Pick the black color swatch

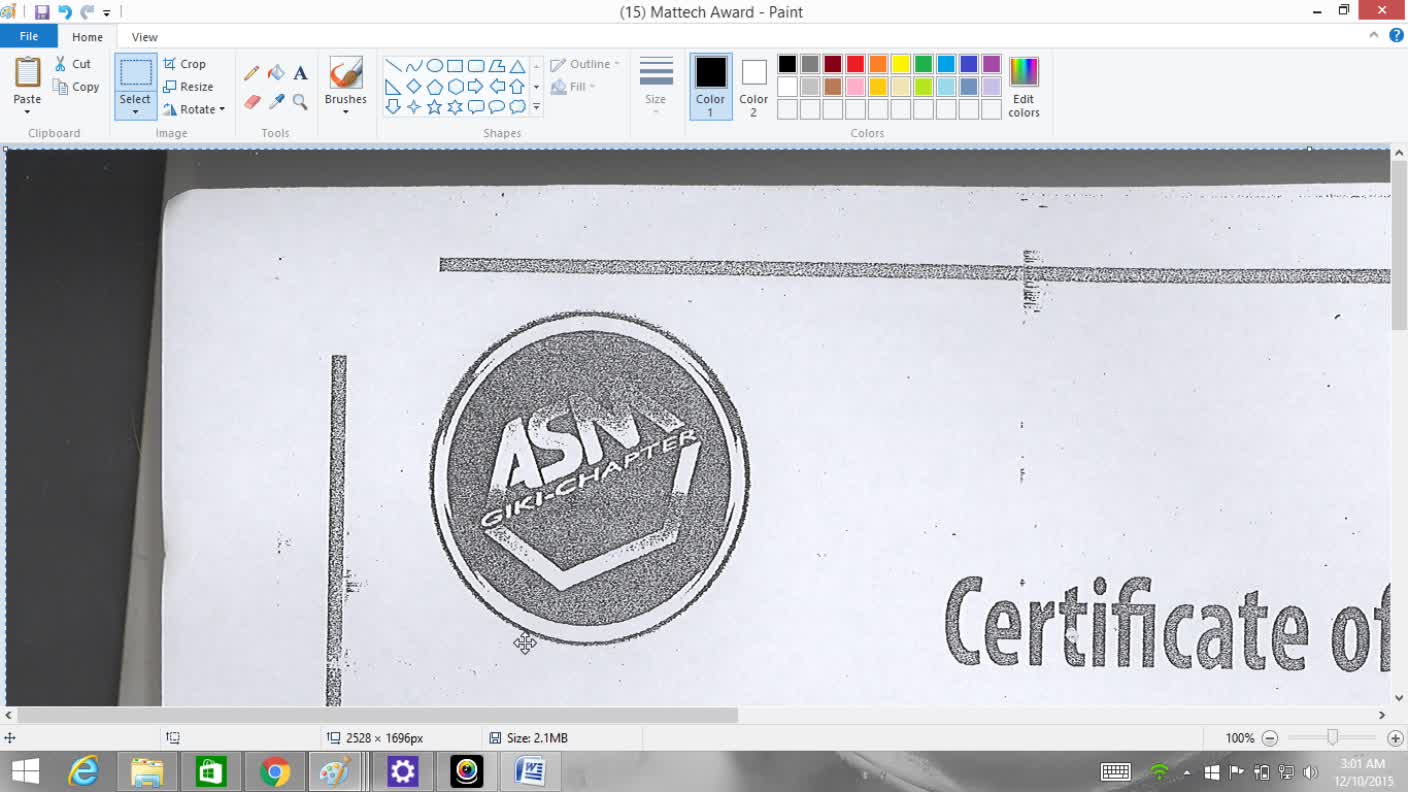click(788, 64)
